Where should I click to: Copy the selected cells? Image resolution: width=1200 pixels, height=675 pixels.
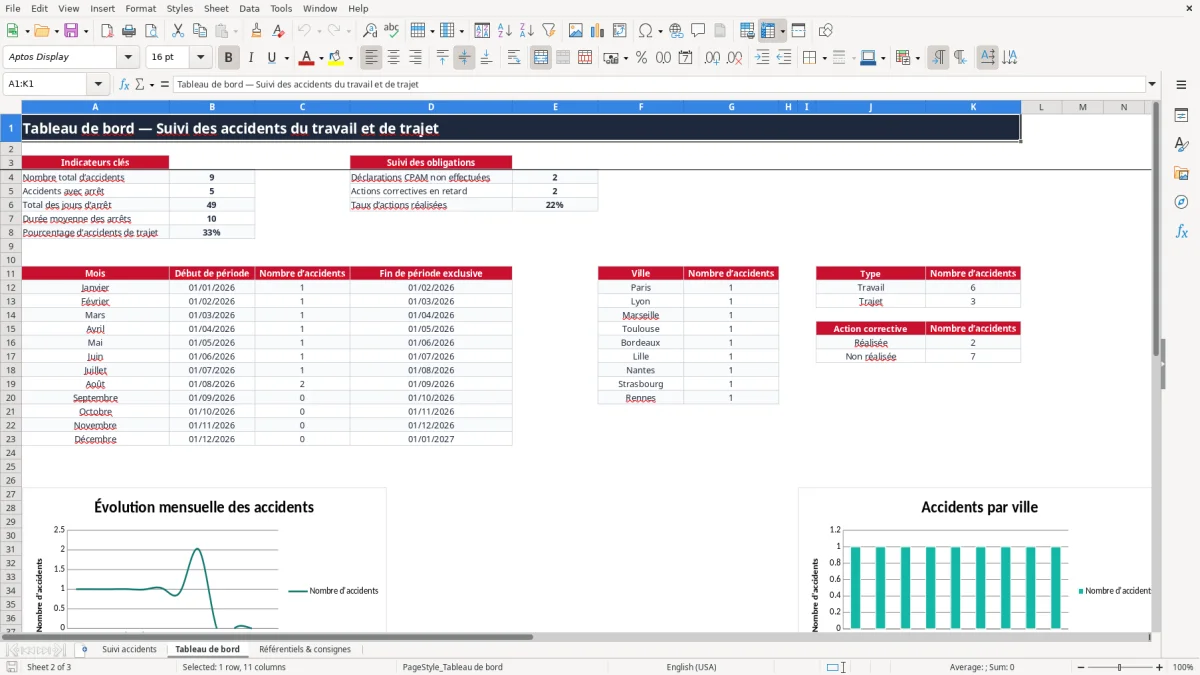(199, 31)
